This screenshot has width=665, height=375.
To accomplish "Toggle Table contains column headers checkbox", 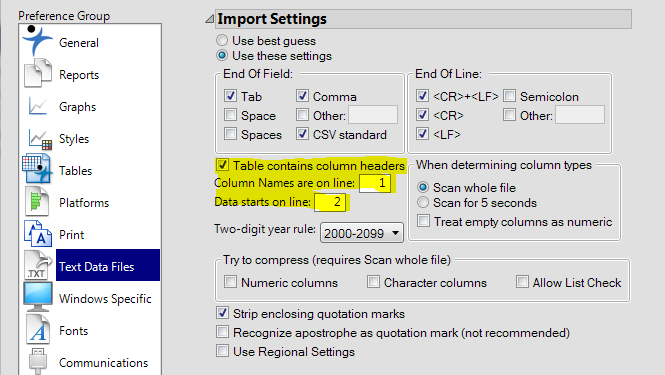I will coord(222,165).
